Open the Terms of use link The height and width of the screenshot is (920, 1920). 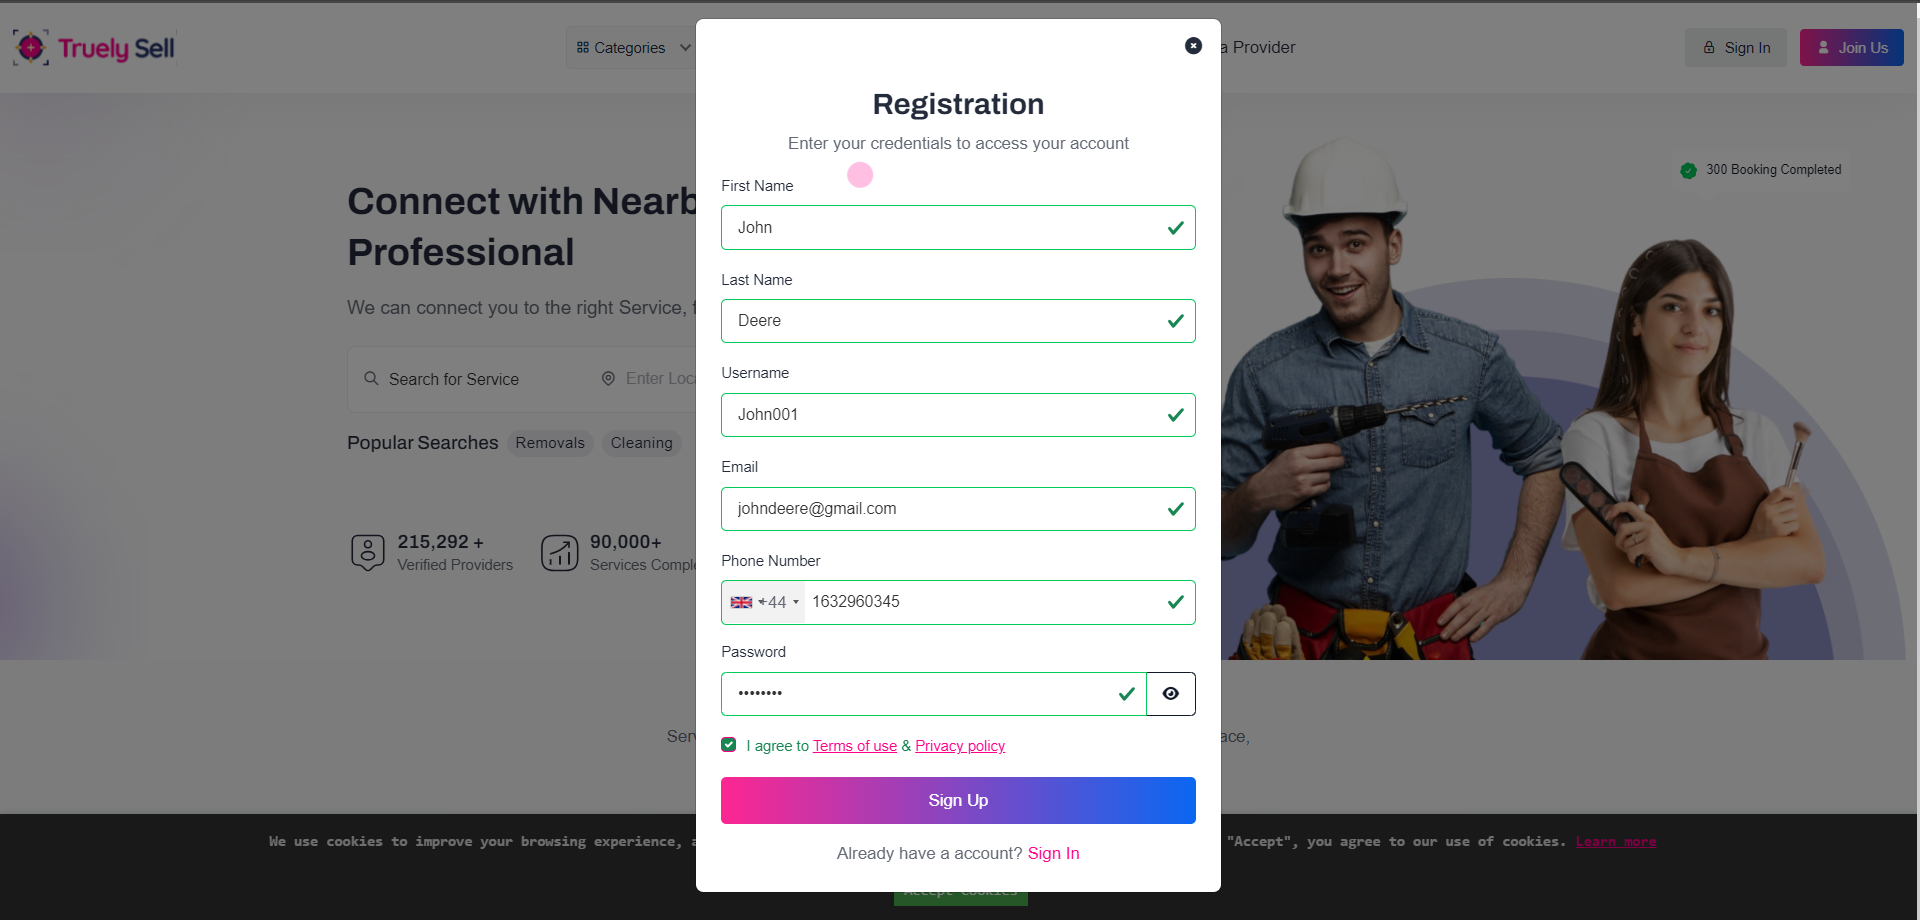pos(855,746)
